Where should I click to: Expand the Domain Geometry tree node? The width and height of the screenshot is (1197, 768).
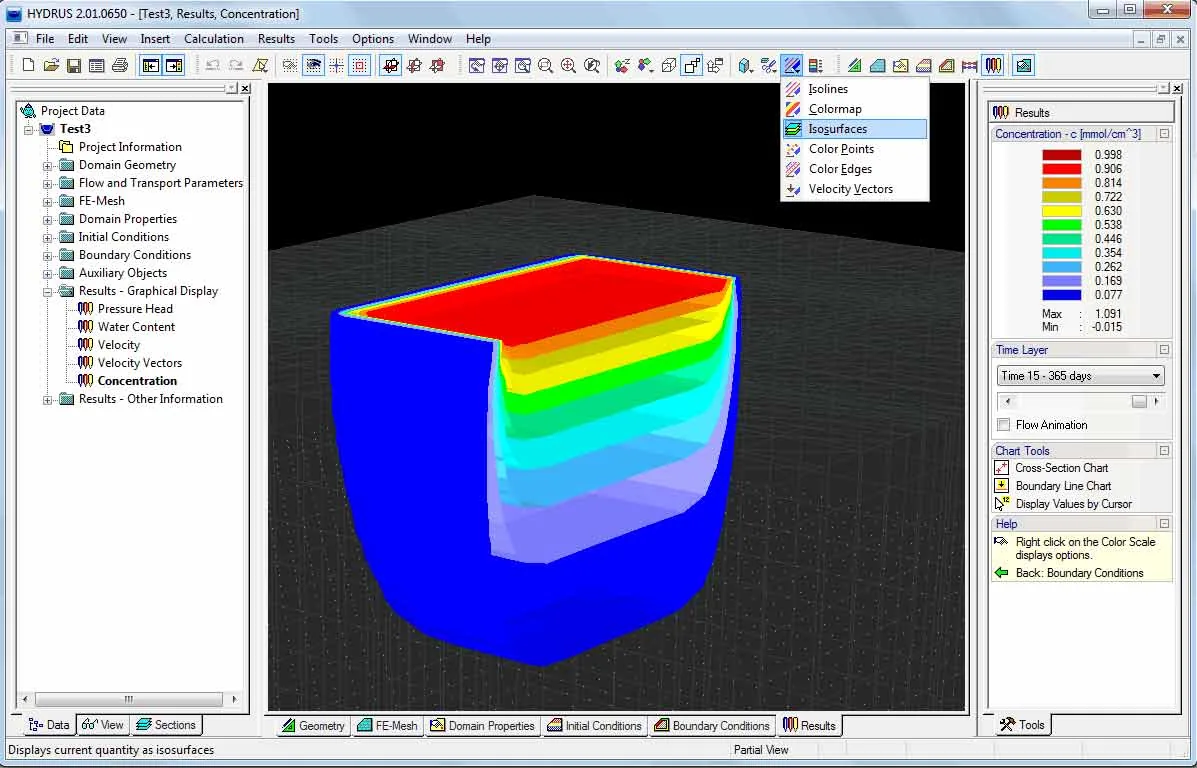click(47, 166)
